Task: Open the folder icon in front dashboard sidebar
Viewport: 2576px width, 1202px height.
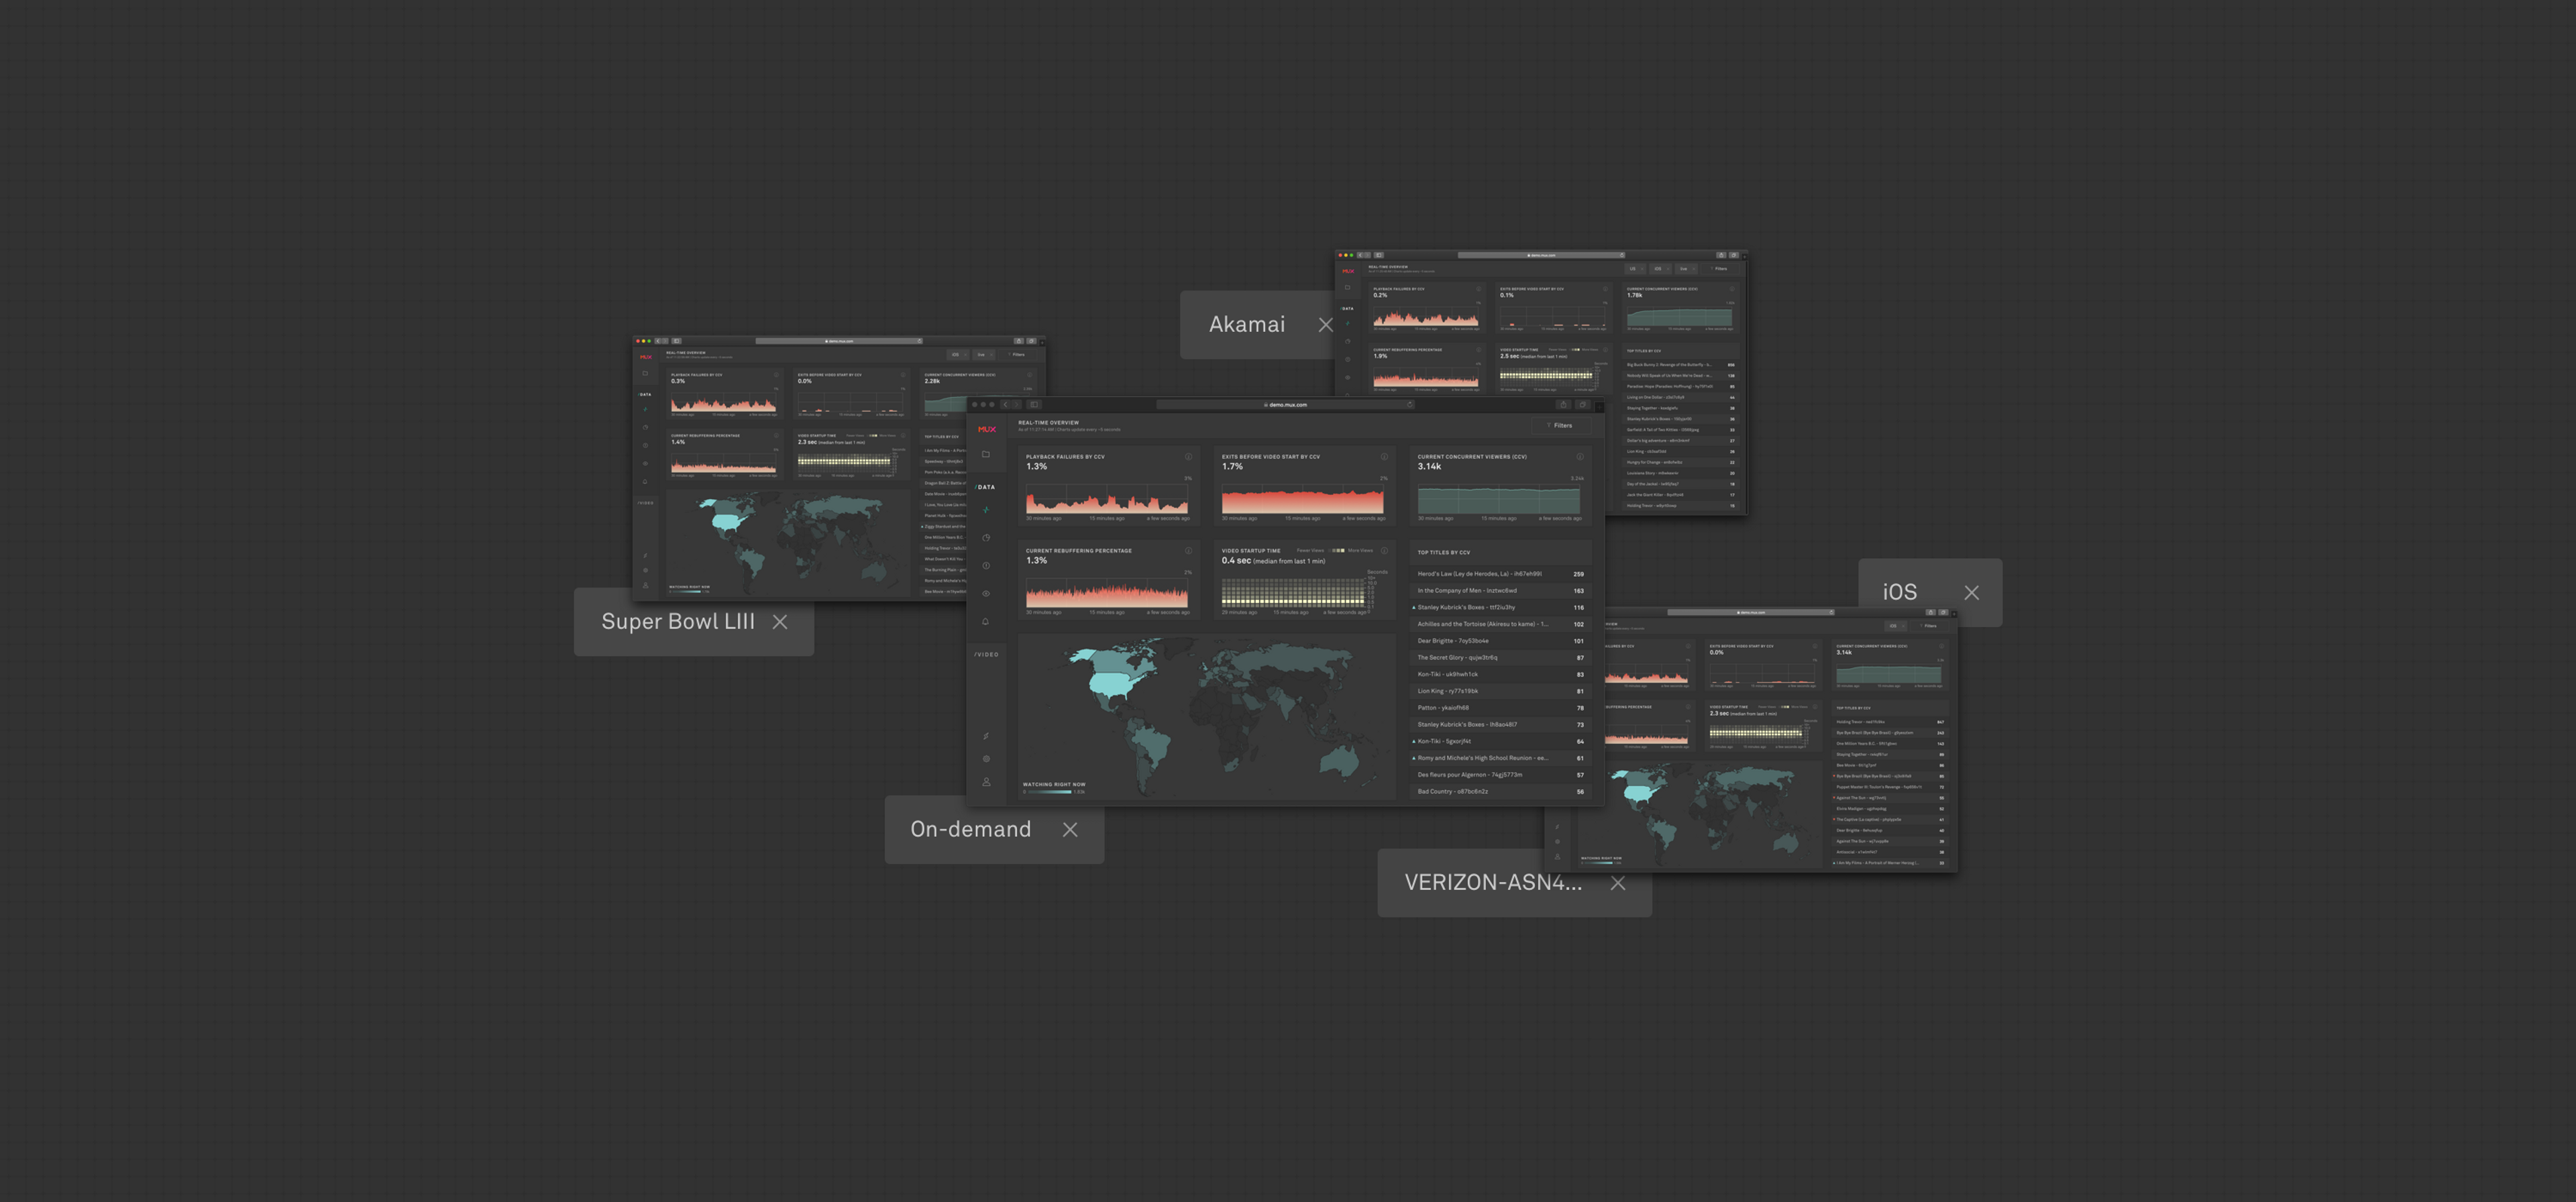Action: [x=985, y=454]
